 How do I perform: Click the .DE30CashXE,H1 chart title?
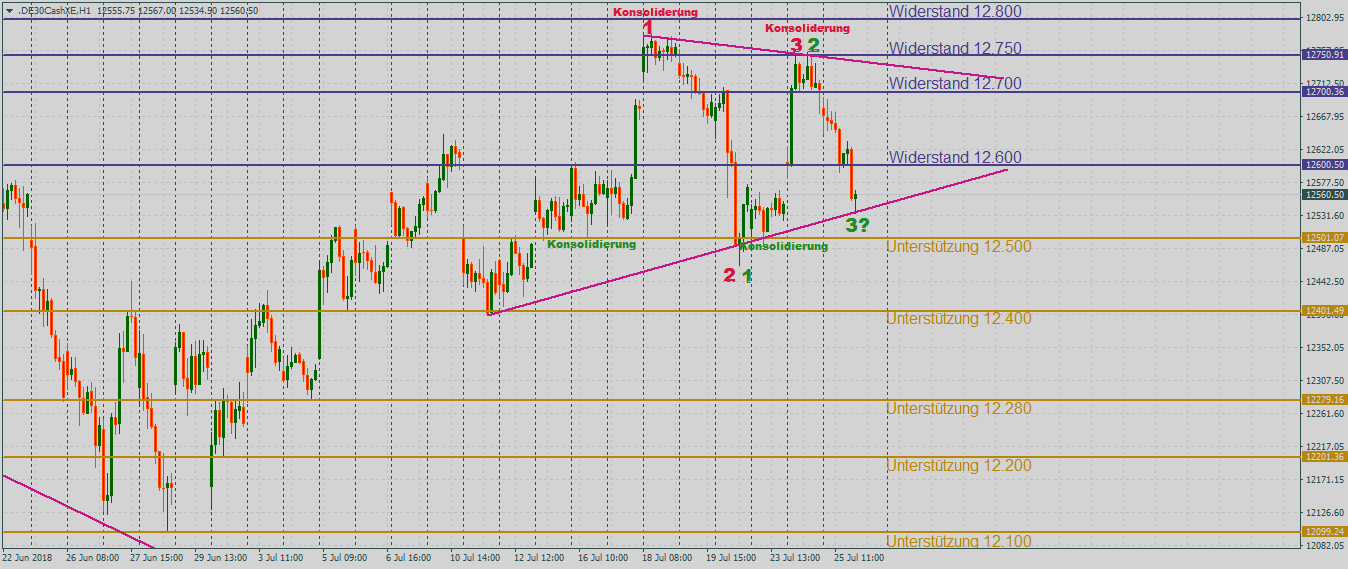coord(55,10)
